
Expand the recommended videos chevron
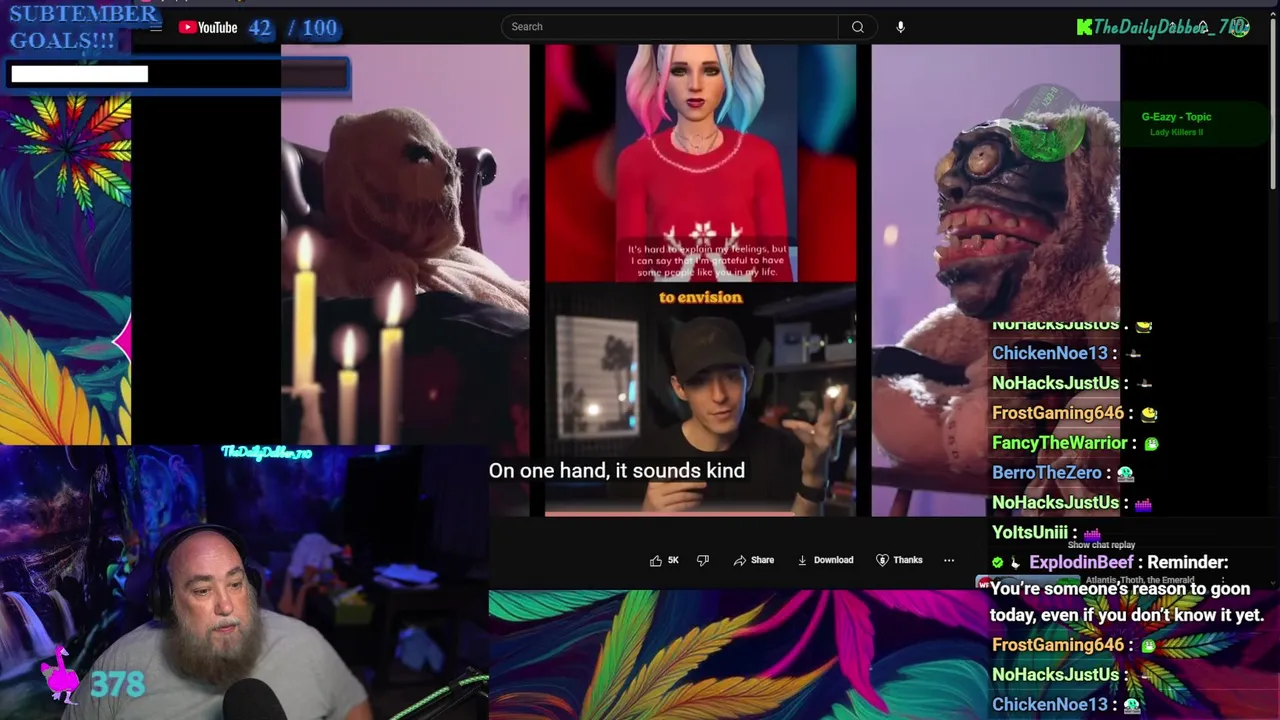[x=1272, y=582]
